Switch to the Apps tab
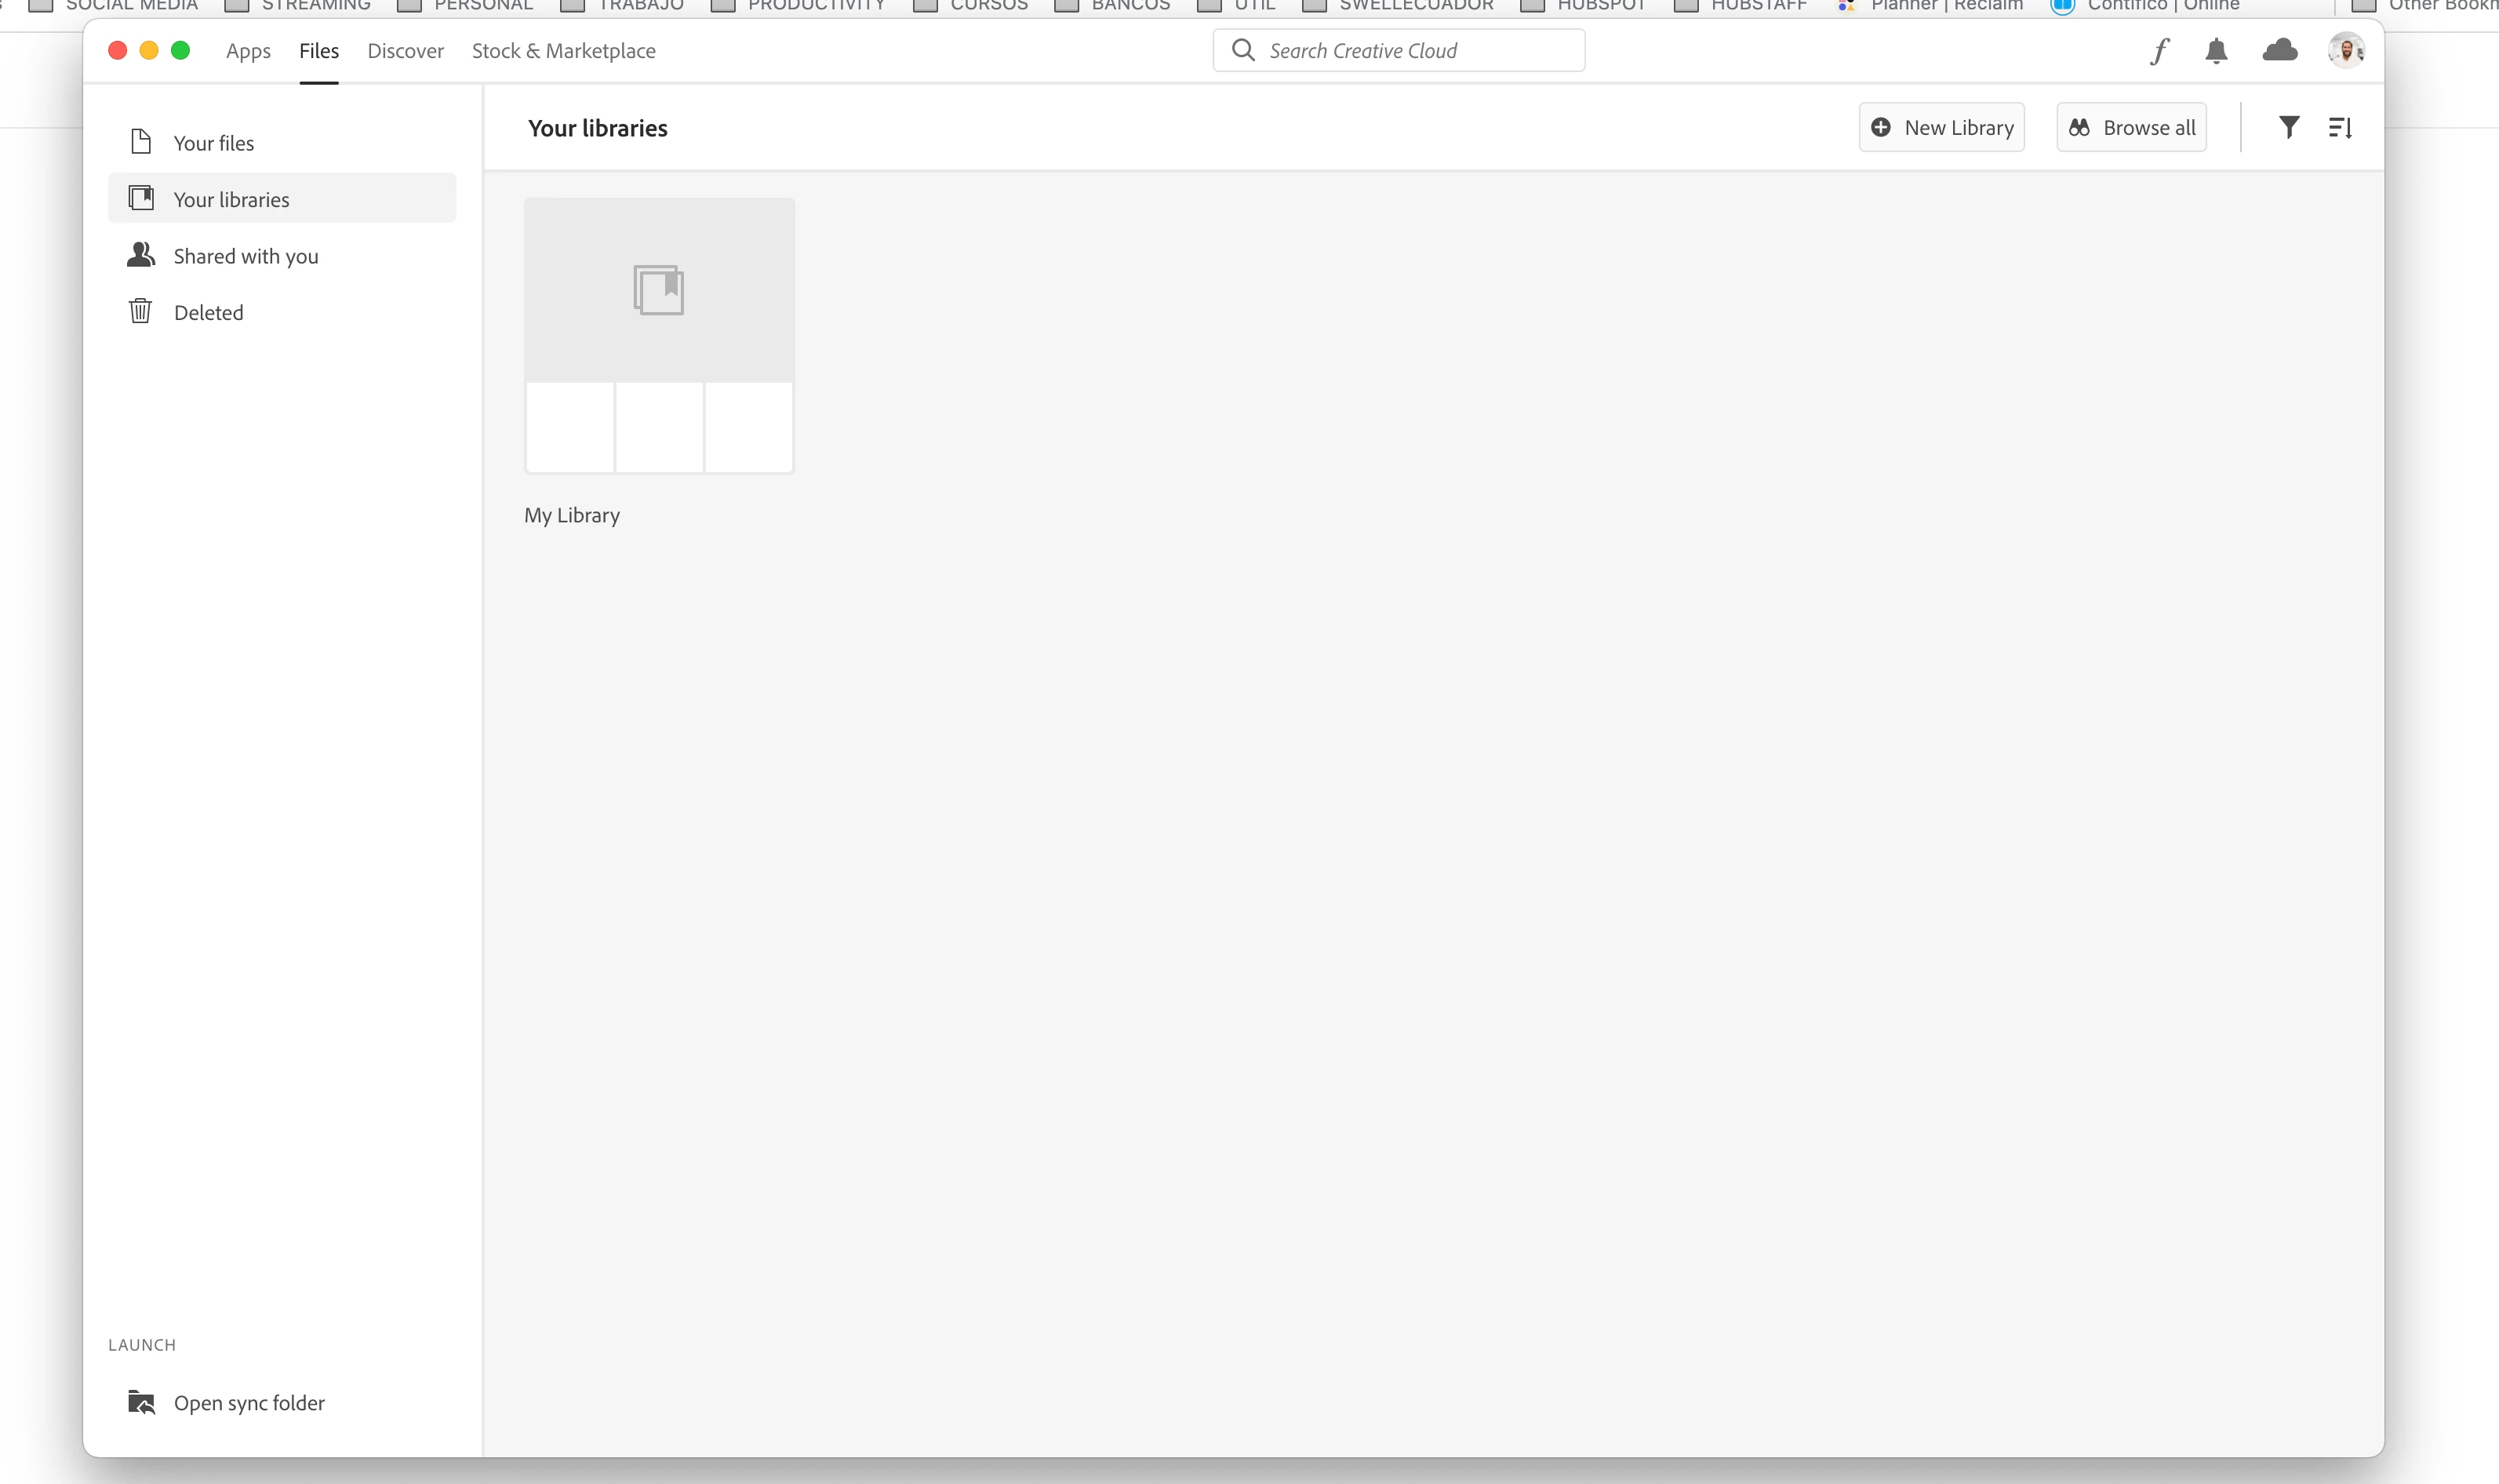This screenshot has width=2499, height=1484. [x=248, y=51]
